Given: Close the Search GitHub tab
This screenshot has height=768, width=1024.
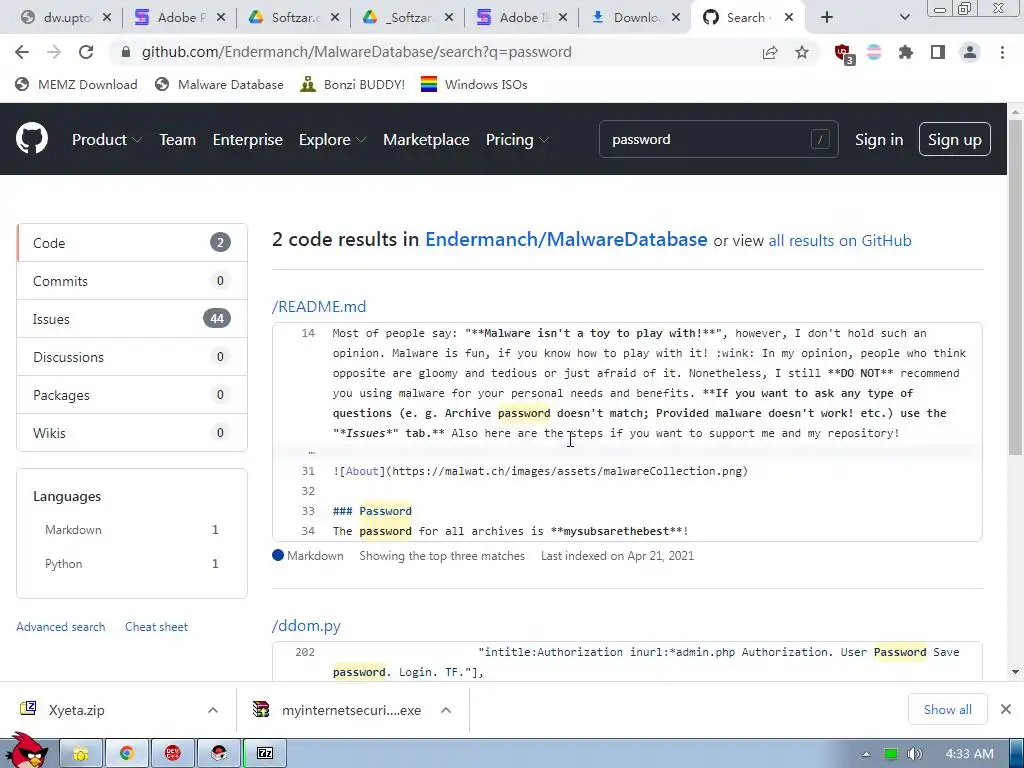Looking at the screenshot, I should [x=789, y=18].
